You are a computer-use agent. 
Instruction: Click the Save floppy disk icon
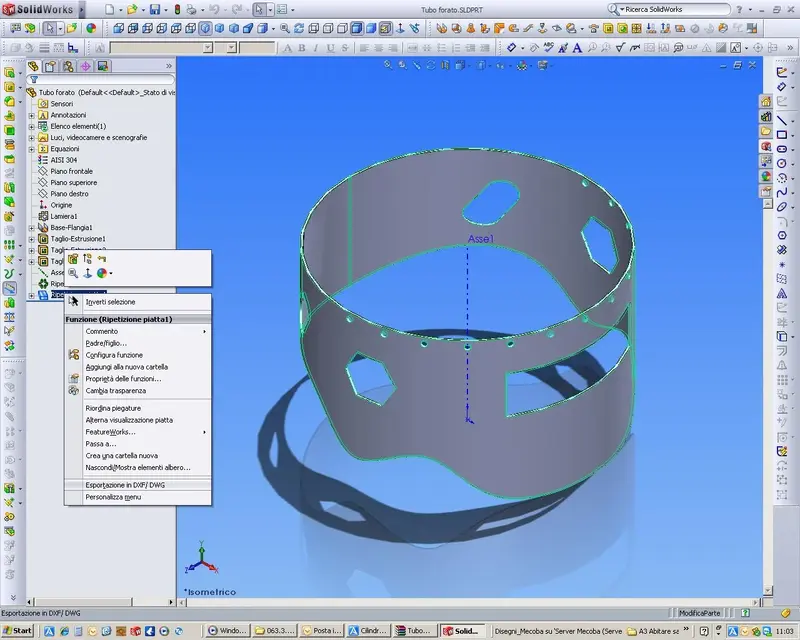(155, 9)
